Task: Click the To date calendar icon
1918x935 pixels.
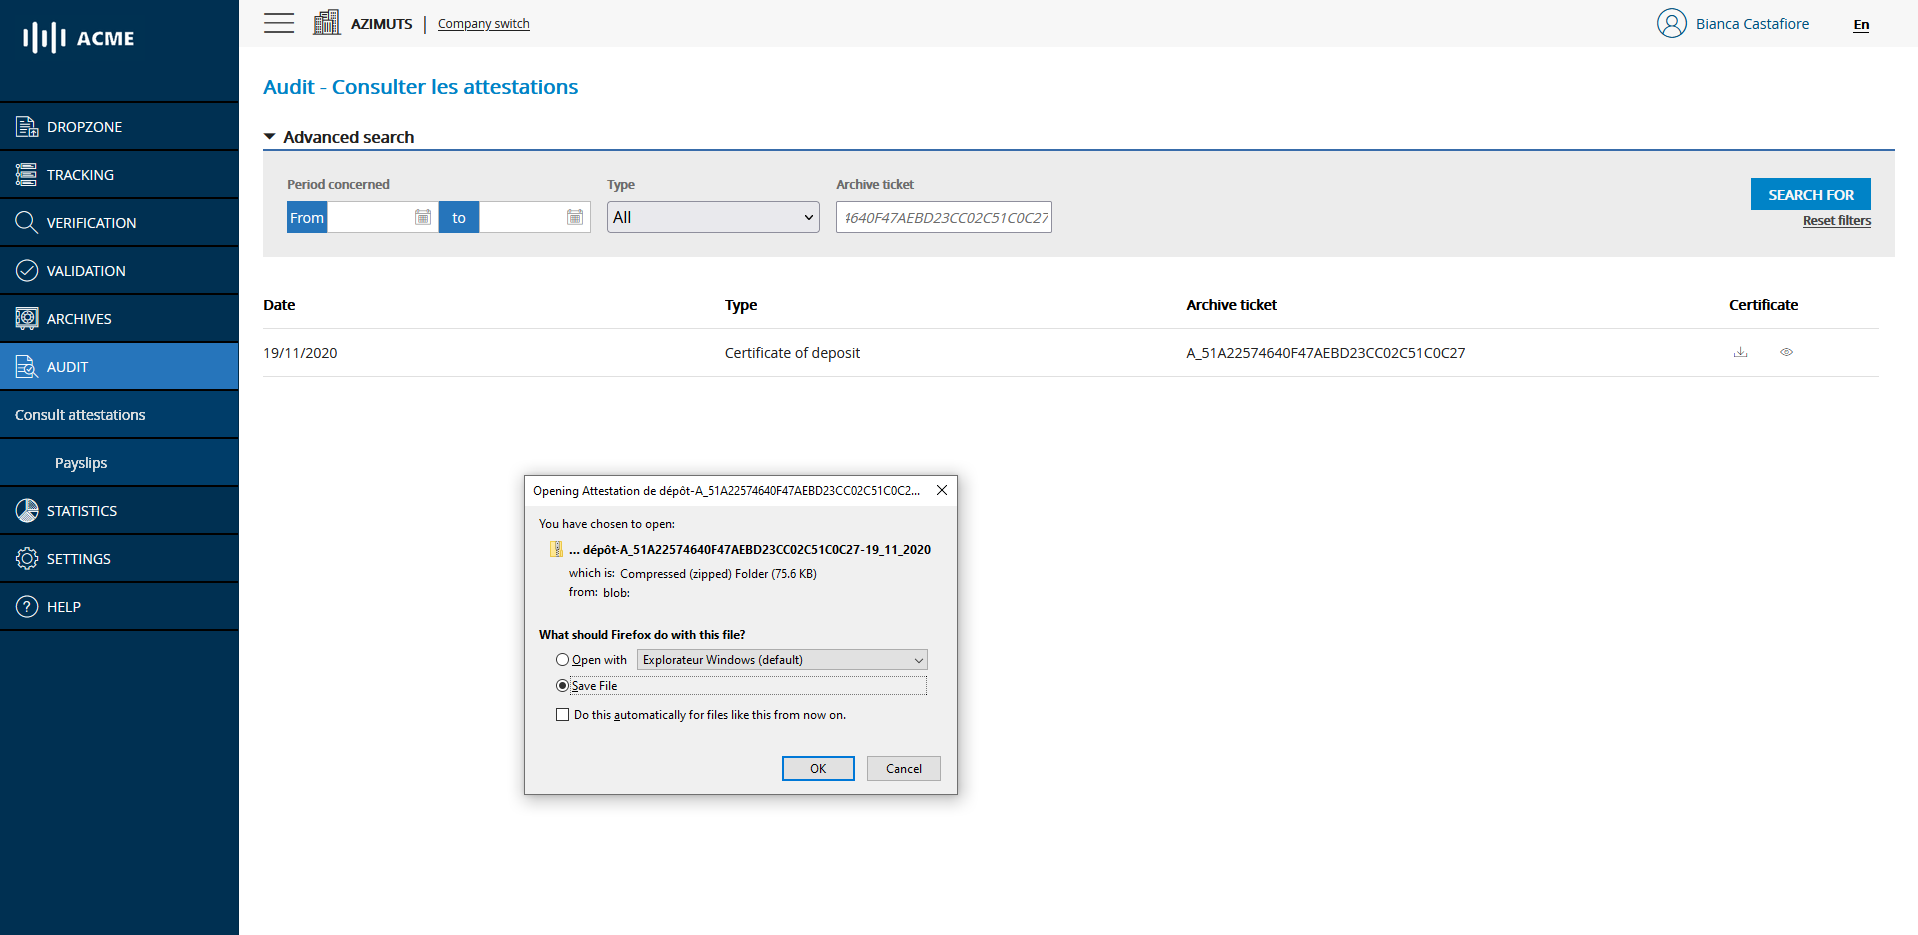Action: (x=575, y=217)
